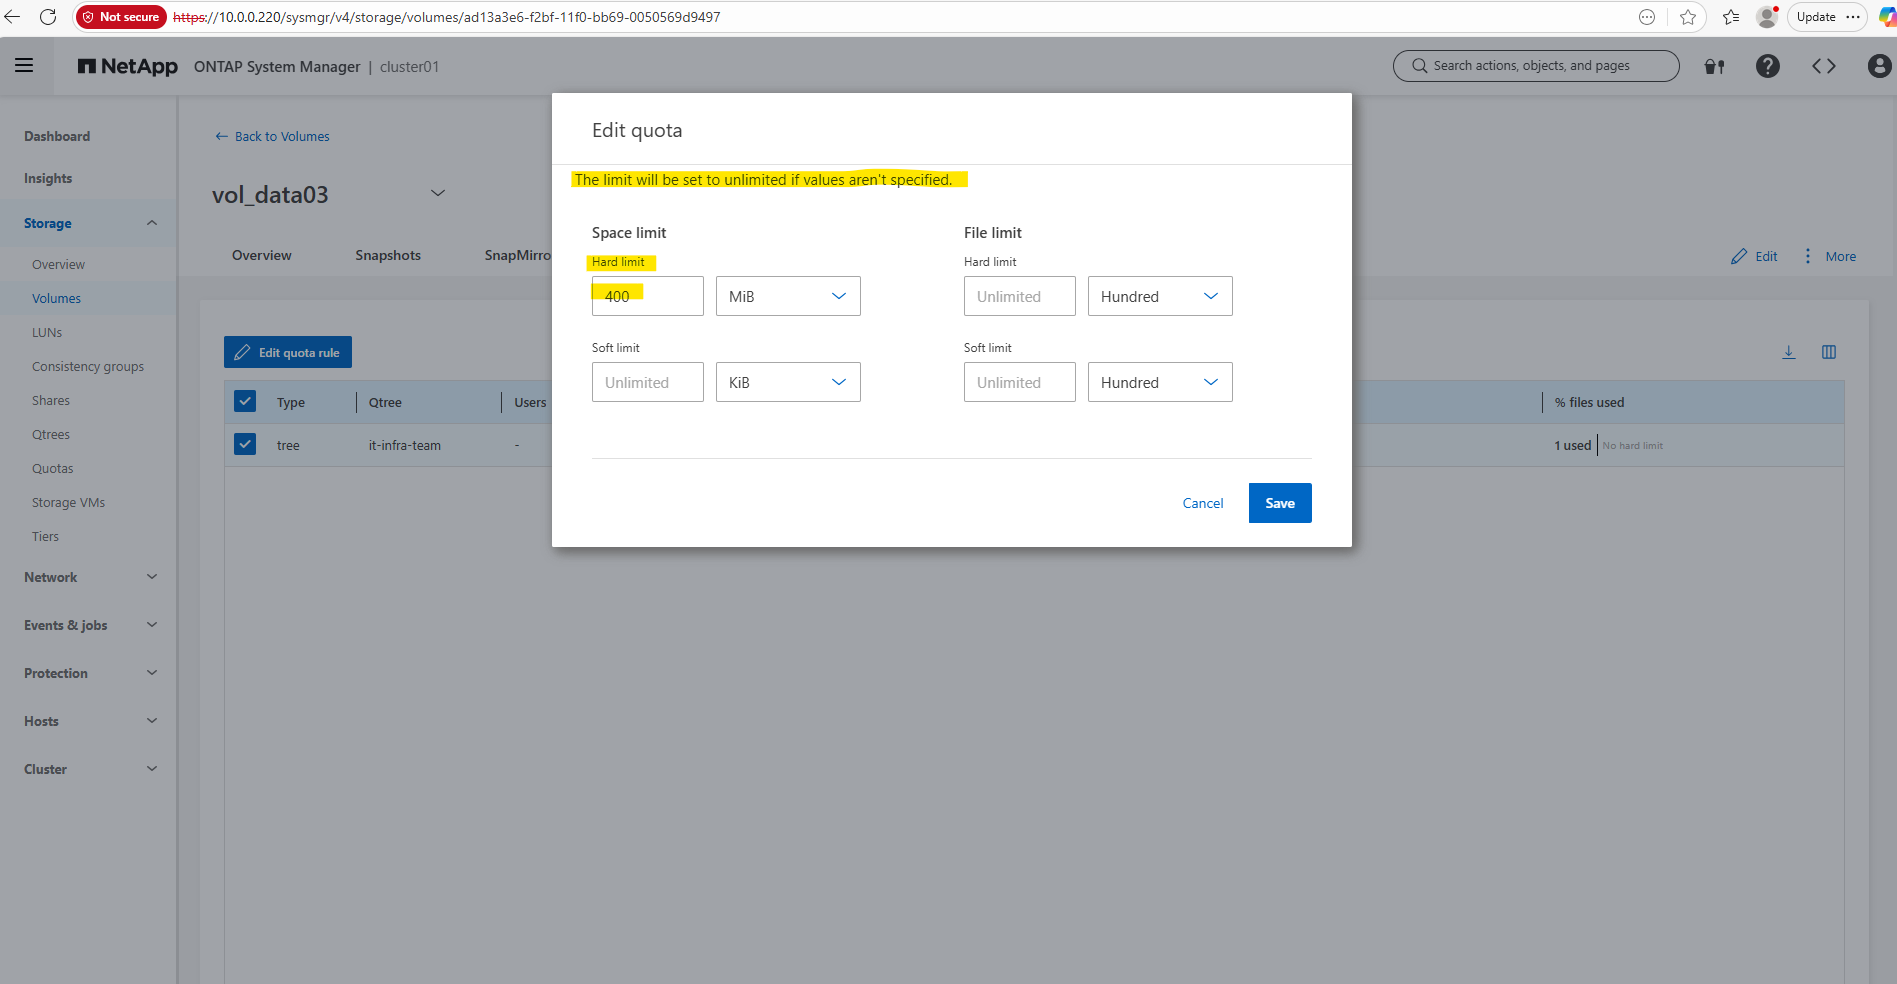1897x984 pixels.
Task: Open the API log code icon
Action: click(1823, 66)
